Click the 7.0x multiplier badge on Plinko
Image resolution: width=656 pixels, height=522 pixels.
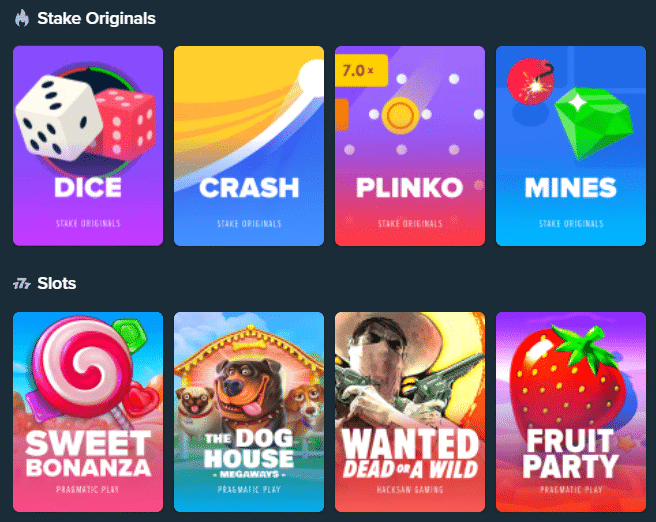361,70
